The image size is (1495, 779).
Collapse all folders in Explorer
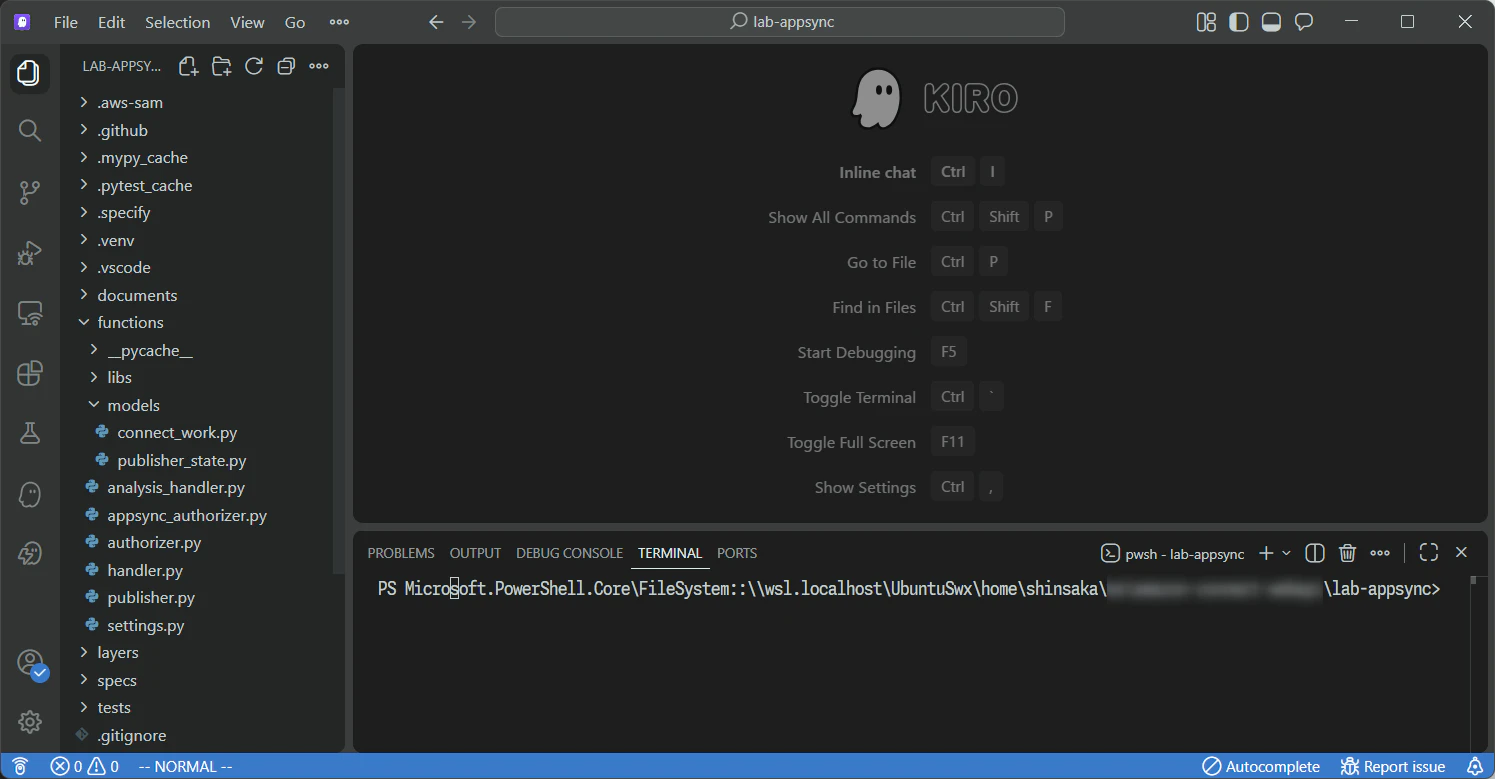point(286,66)
